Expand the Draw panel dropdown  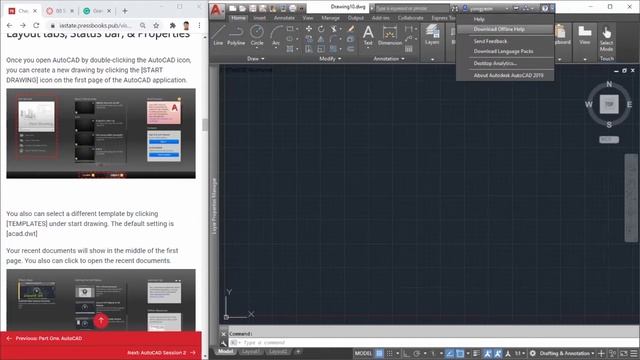tap(256, 59)
